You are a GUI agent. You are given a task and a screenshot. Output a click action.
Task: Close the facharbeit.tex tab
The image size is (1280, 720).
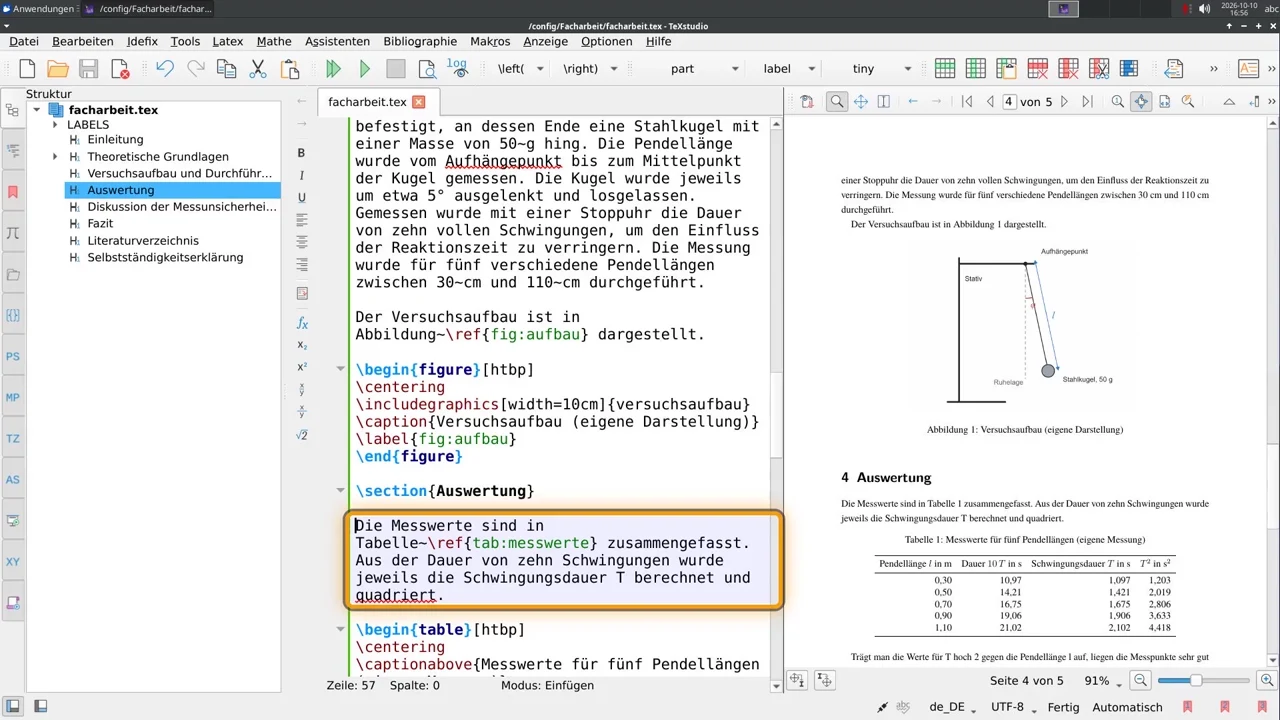[x=419, y=102]
